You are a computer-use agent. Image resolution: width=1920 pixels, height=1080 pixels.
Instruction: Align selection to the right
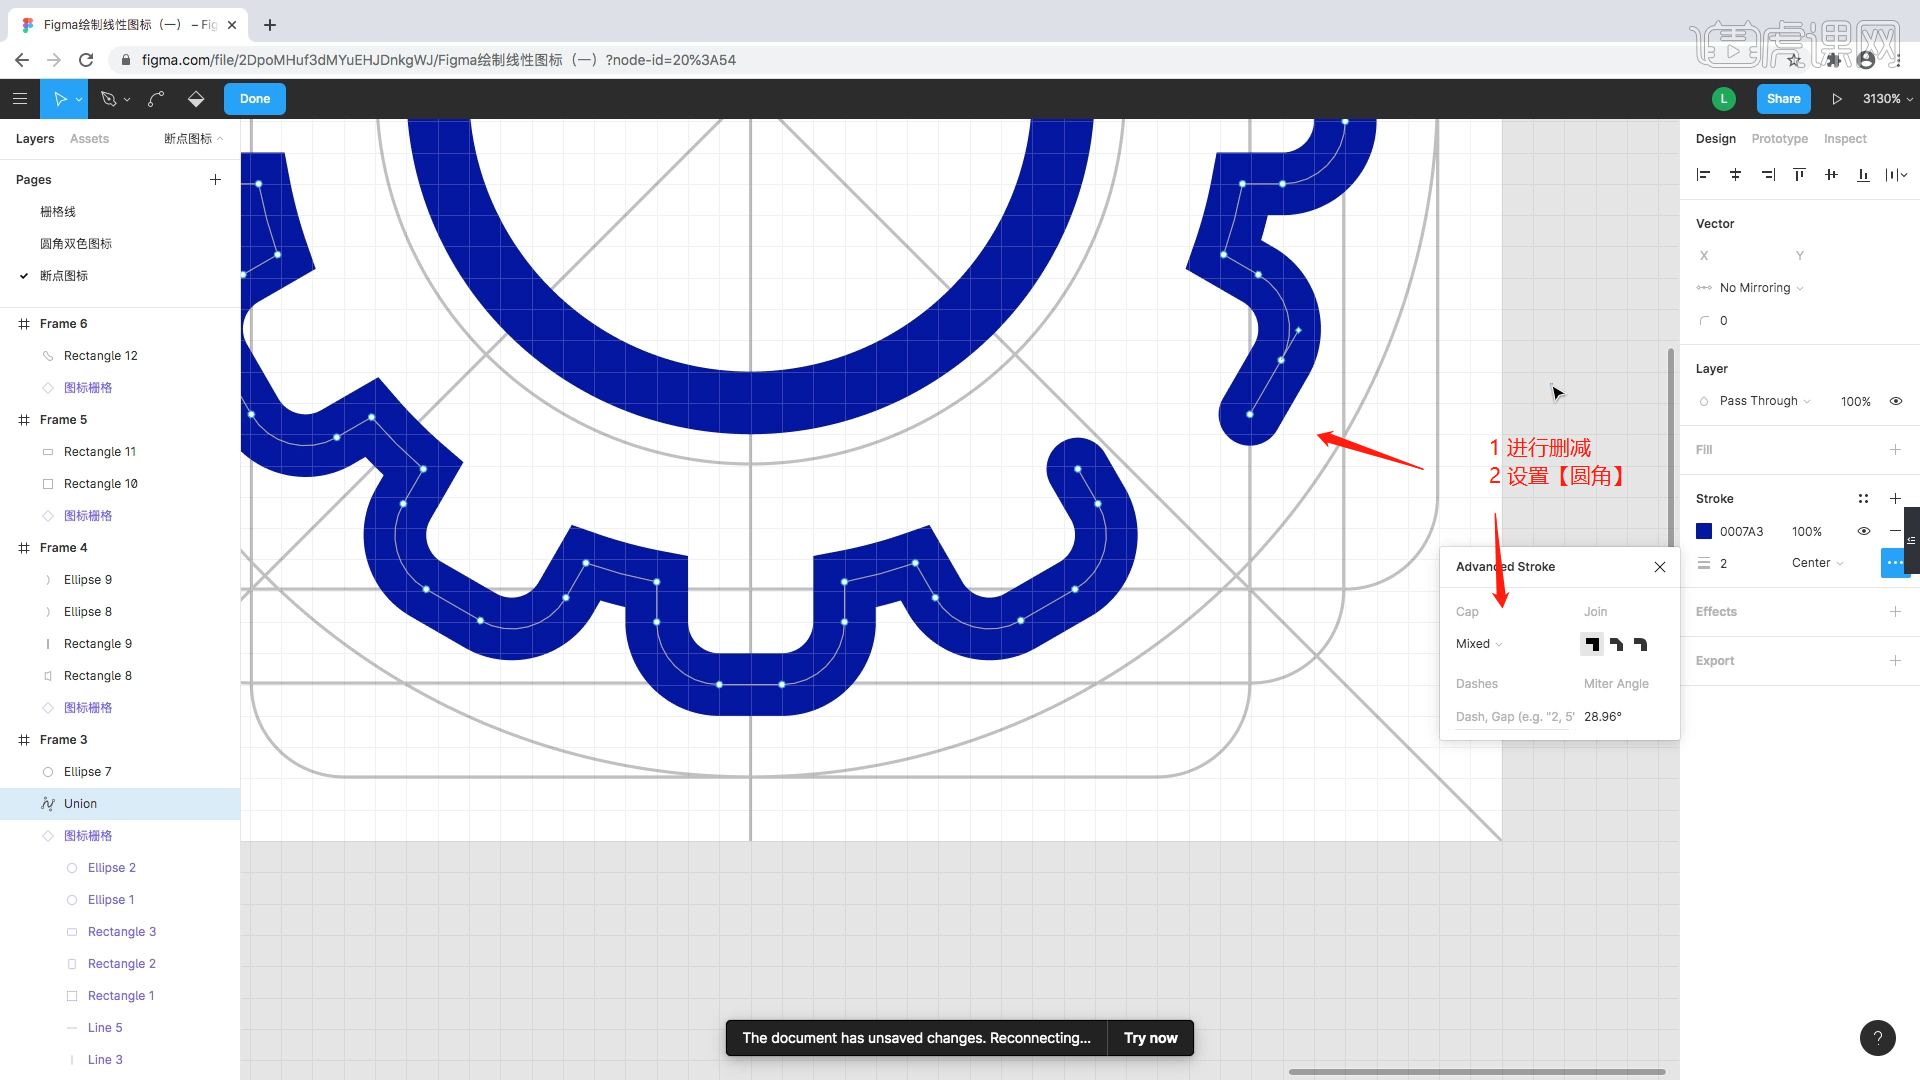pos(1767,175)
